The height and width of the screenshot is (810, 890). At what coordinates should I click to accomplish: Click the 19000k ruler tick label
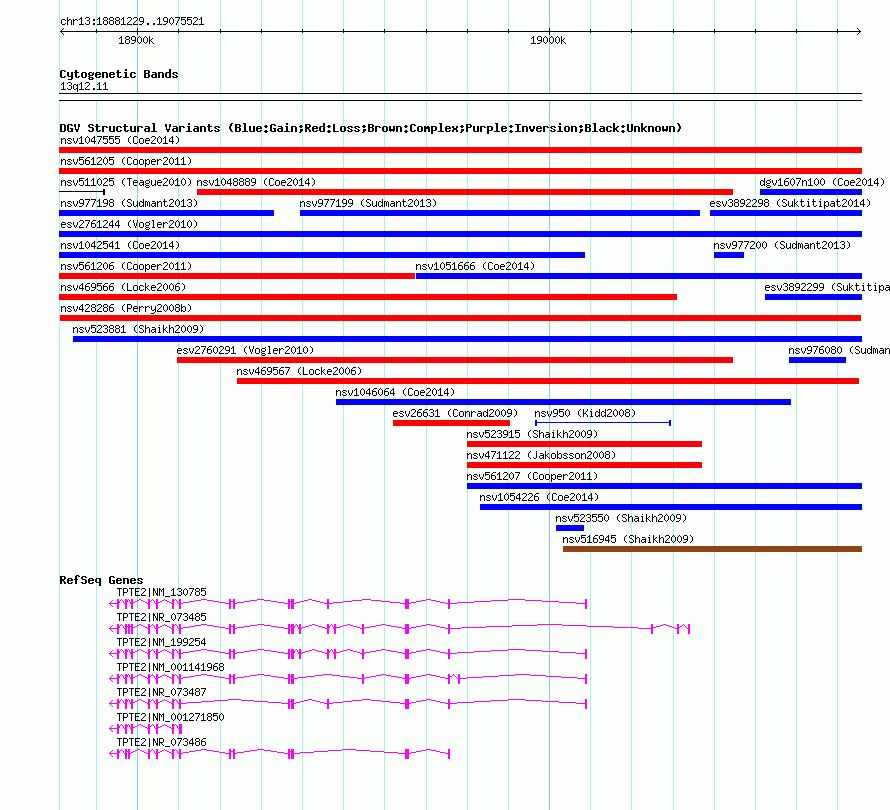click(x=548, y=41)
